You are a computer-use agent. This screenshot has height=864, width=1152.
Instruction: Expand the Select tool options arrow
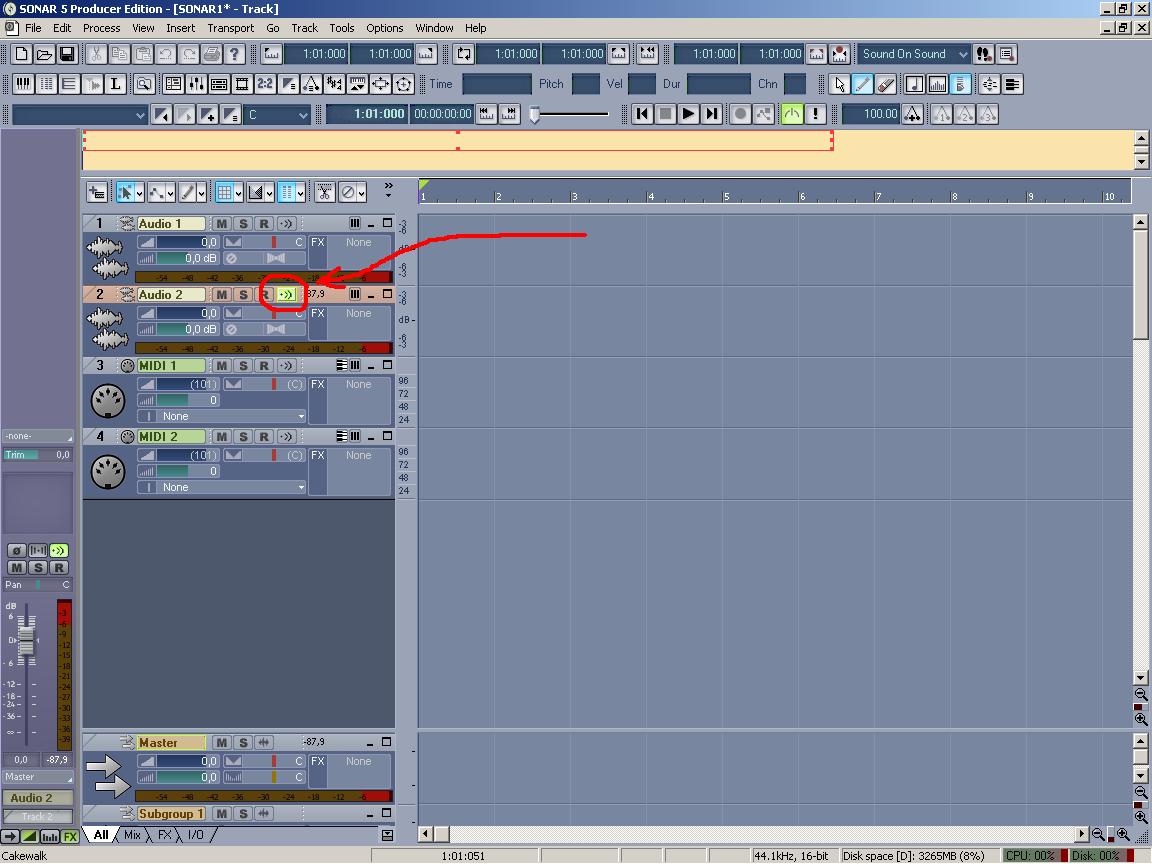pos(140,193)
